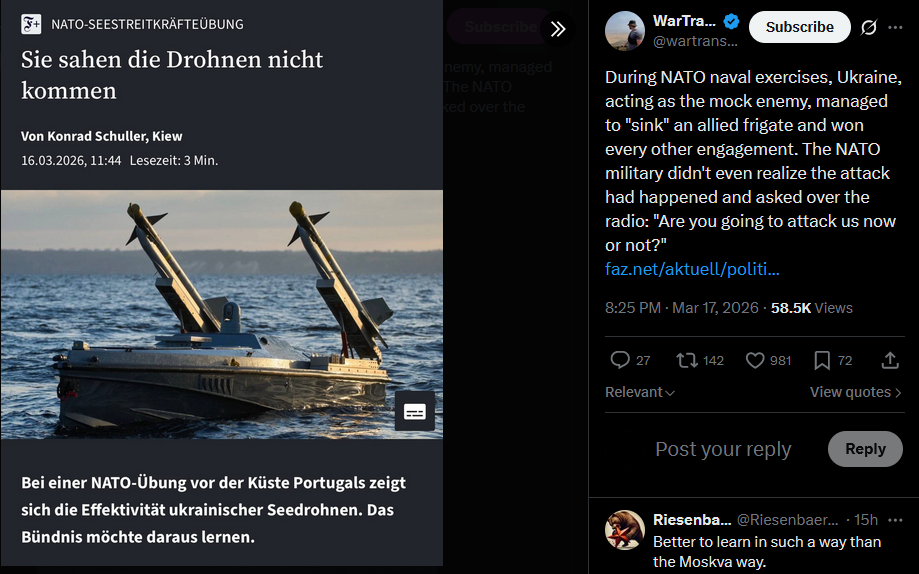
Task: Bookmark the tweet with the bookmark icon
Action: [822, 360]
